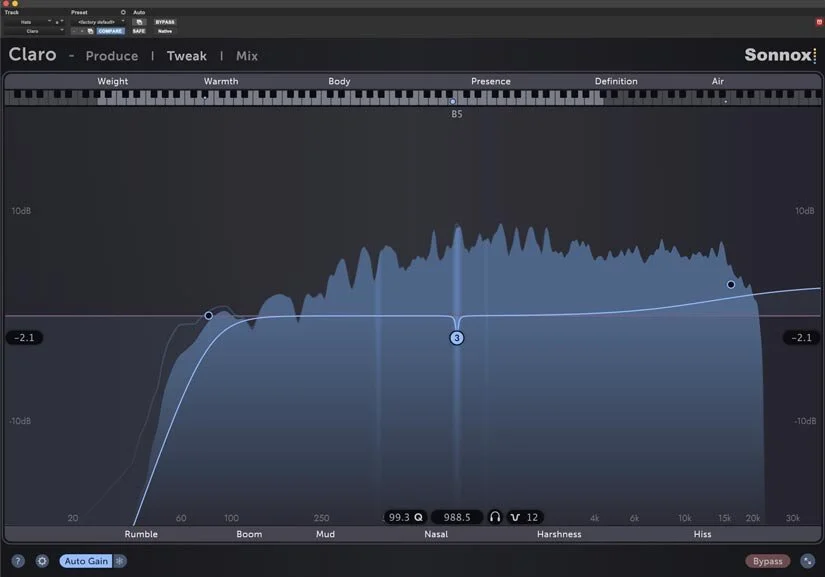Click the 10k frequency axis label
825x577 pixels.
point(685,518)
